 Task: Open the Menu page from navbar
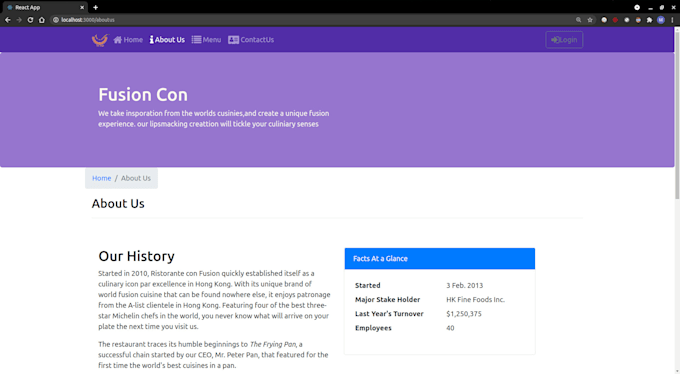(206, 40)
